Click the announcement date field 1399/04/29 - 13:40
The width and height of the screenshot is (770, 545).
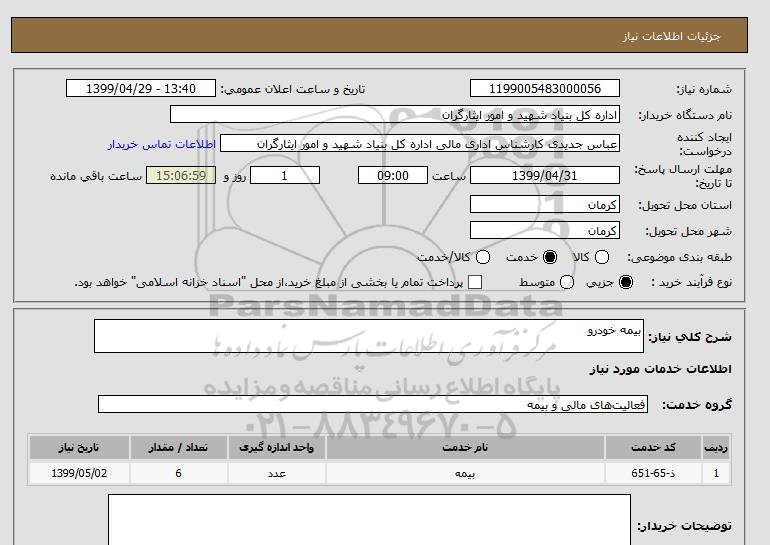click(x=140, y=89)
